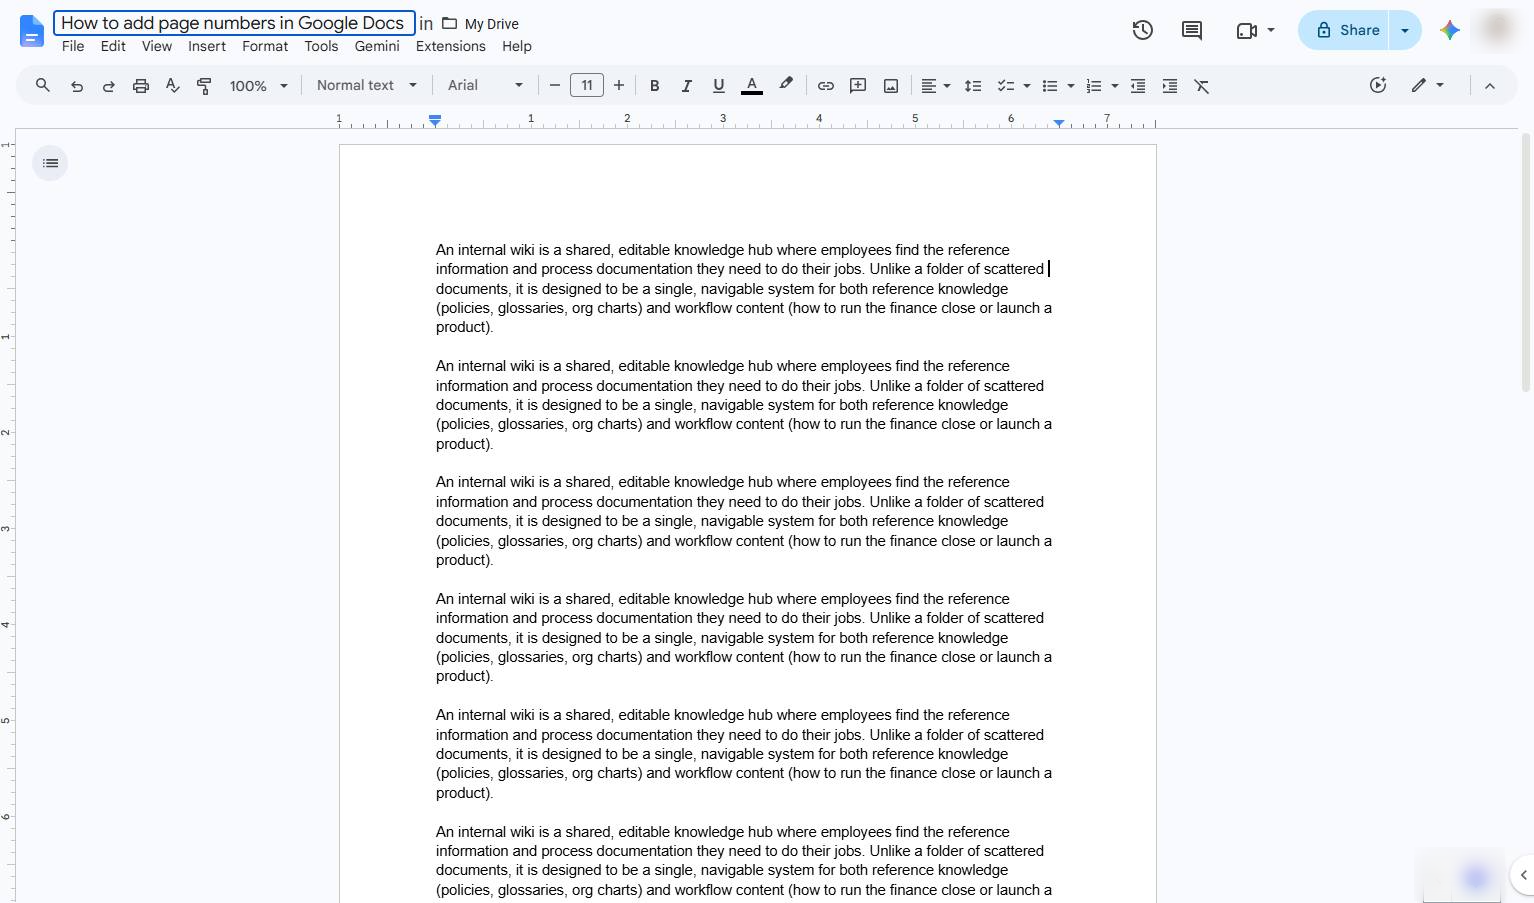The width and height of the screenshot is (1534, 903).
Task: Open the Google Docs home icon
Action: (x=32, y=31)
